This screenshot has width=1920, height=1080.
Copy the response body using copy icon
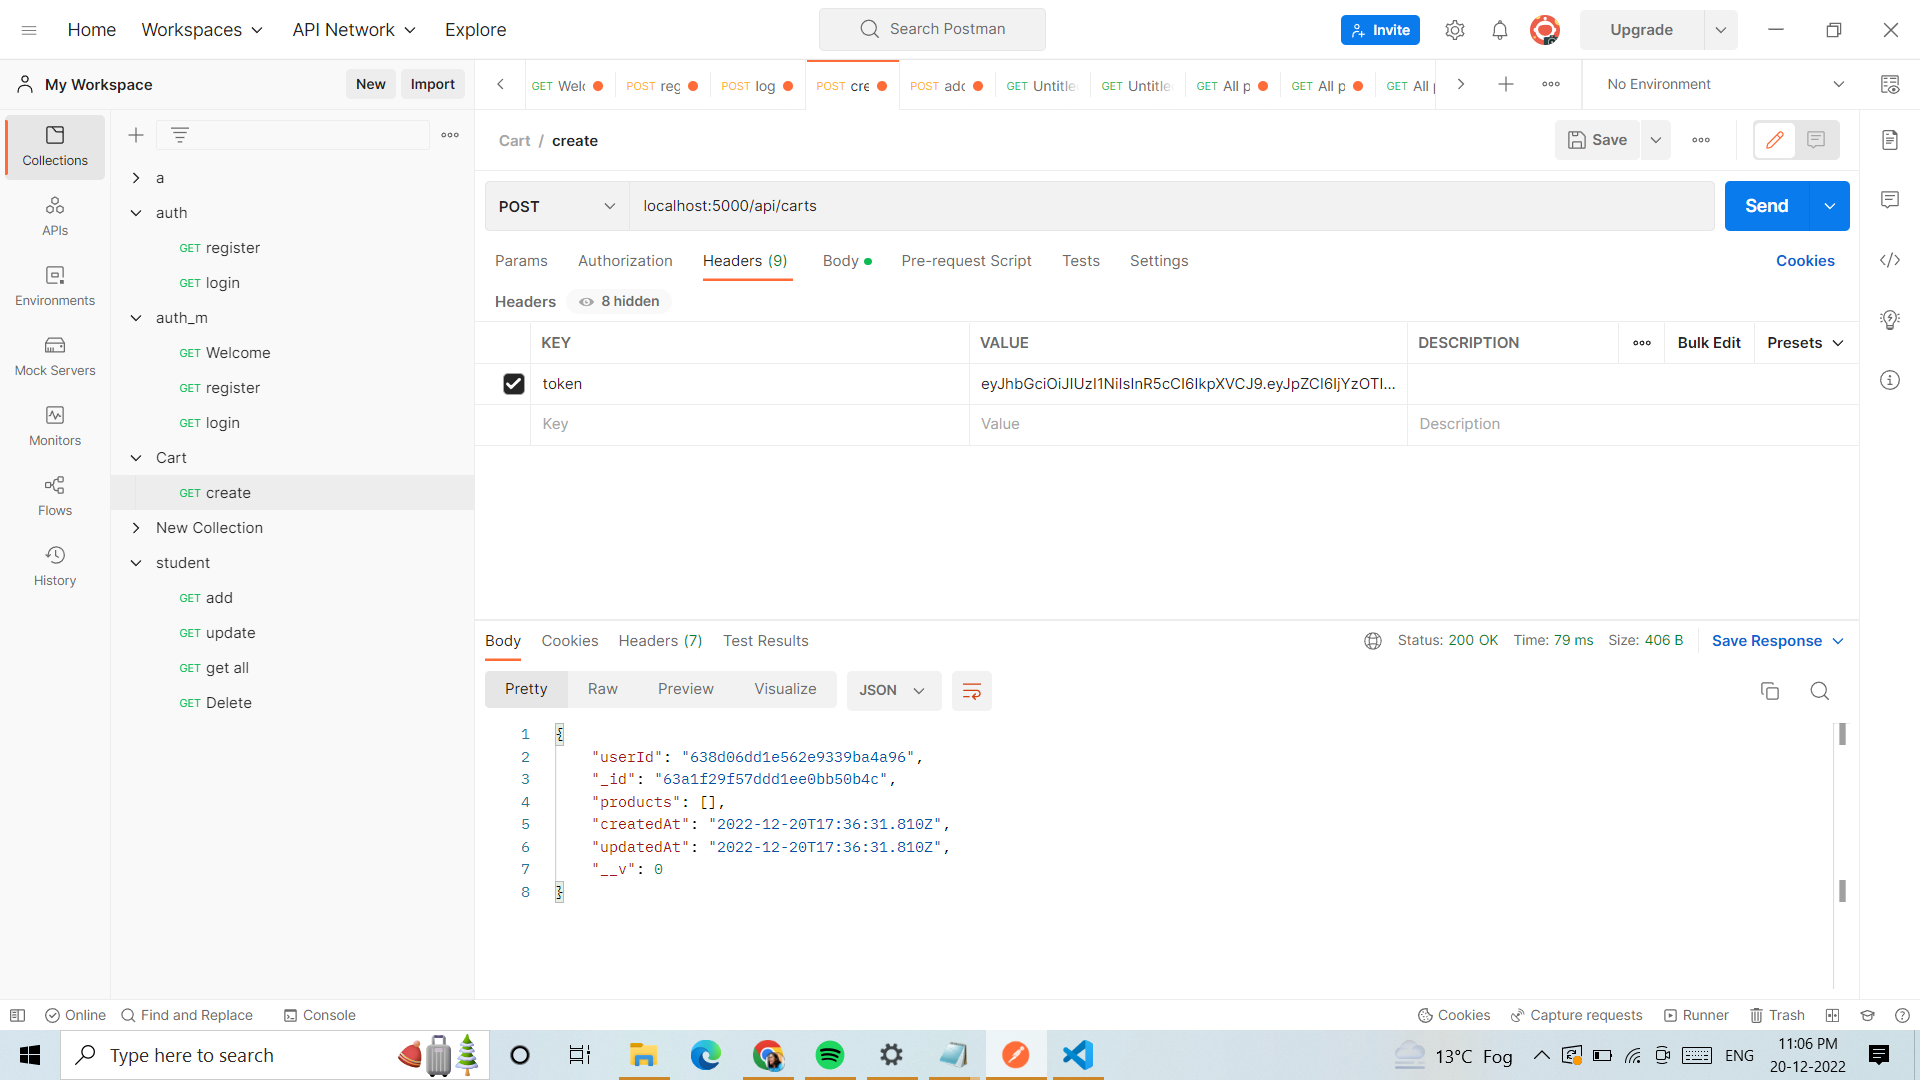click(1770, 691)
